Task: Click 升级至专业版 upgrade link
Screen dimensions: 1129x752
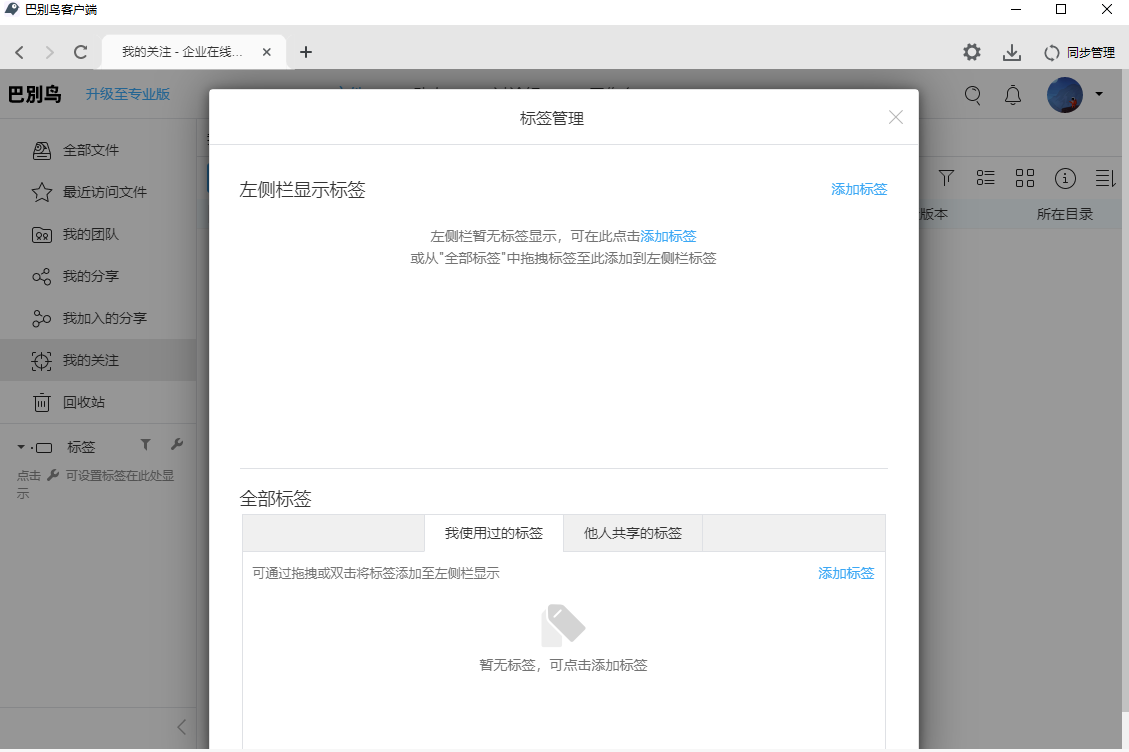Action: 128,94
